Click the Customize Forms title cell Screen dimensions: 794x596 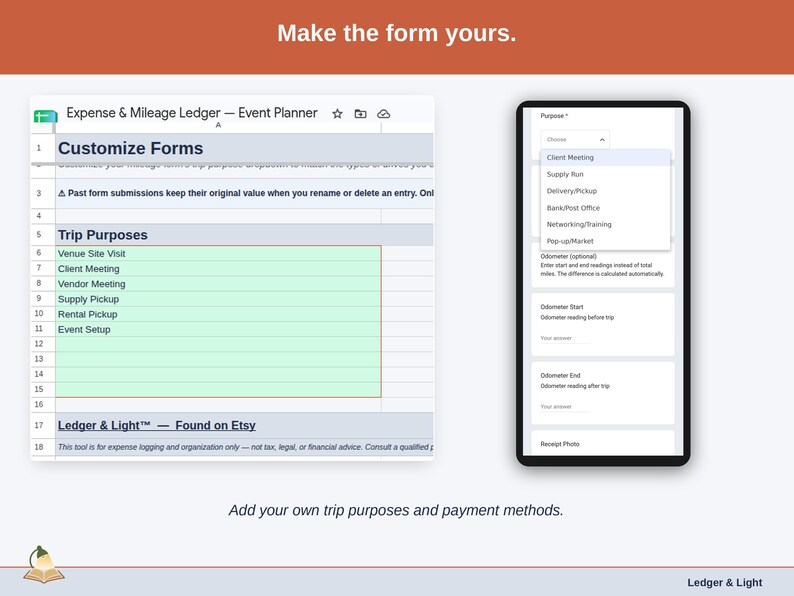pos(245,148)
